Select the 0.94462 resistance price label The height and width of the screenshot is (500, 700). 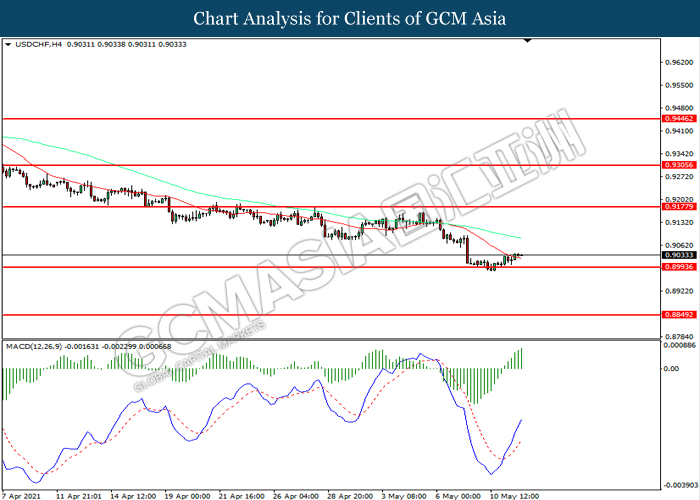(679, 119)
